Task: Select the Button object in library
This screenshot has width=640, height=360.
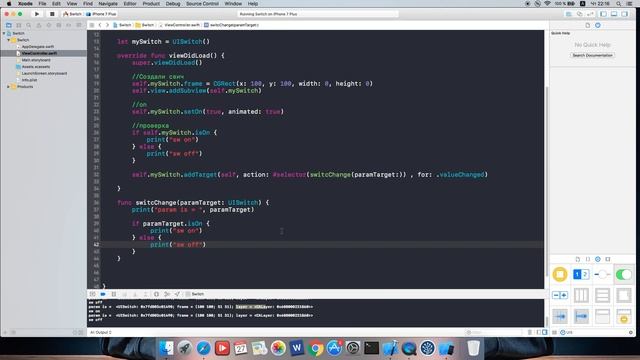Action: pos(560,274)
